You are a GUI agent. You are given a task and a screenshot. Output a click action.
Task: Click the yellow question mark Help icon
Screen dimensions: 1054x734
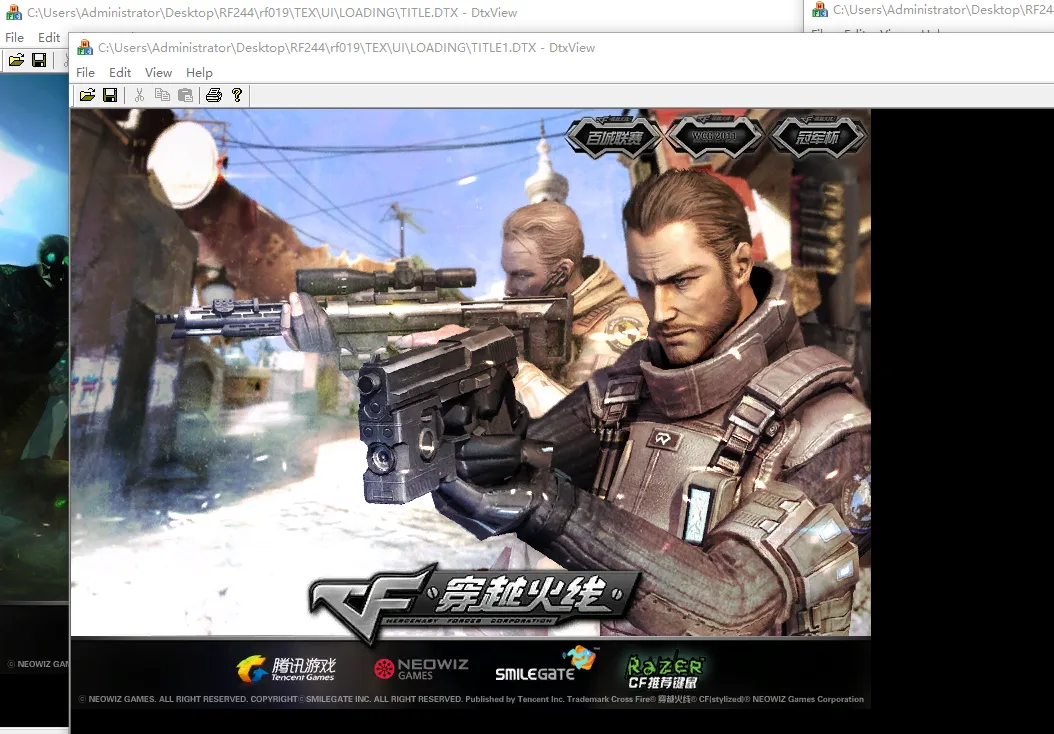click(x=237, y=95)
